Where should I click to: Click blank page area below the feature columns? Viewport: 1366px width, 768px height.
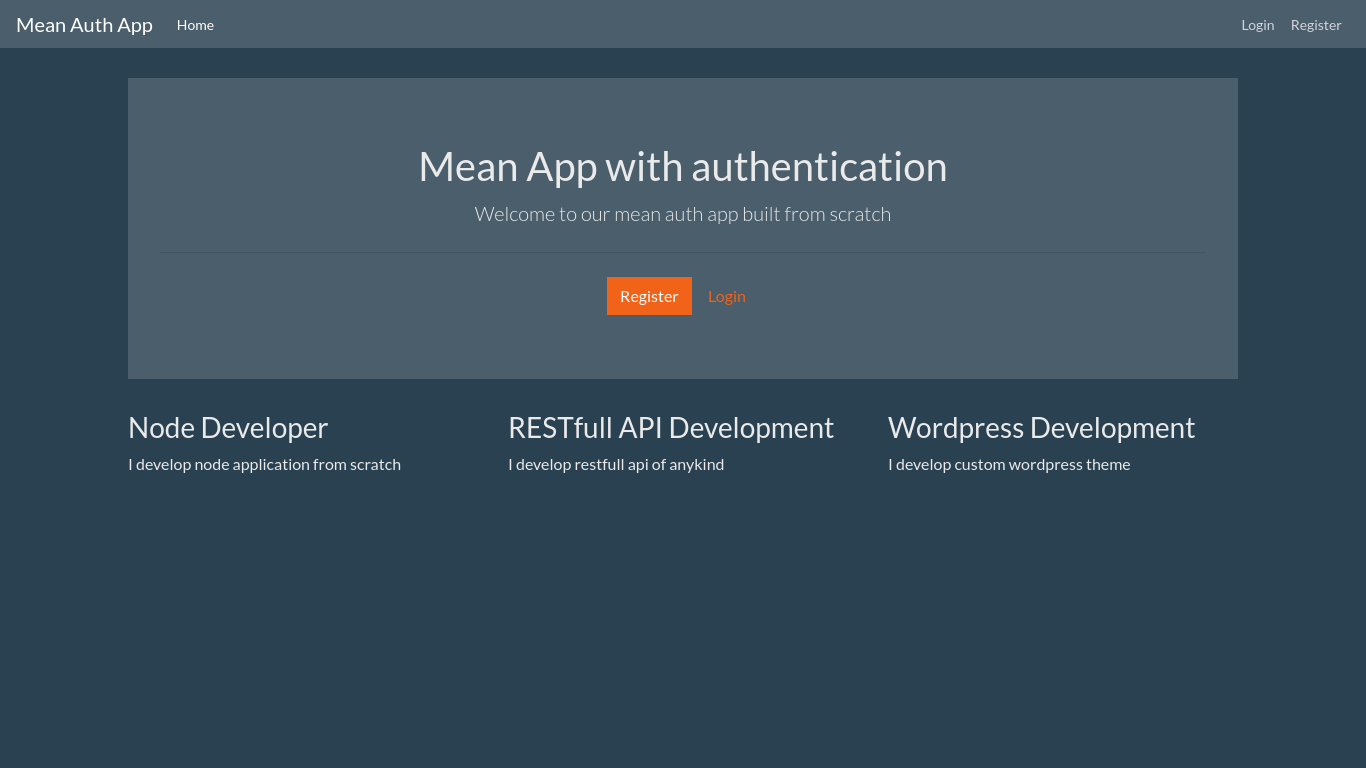click(682, 620)
